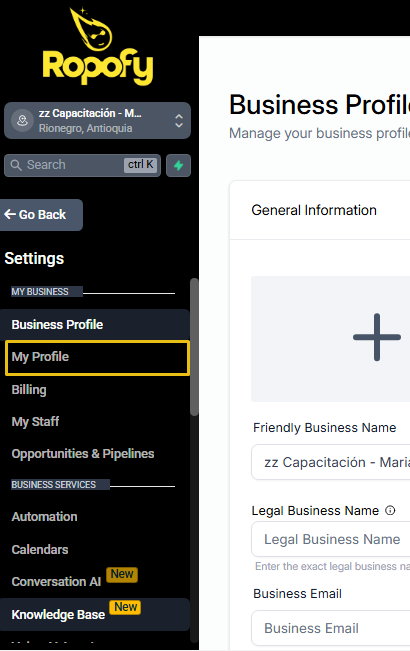Click the Legal Business Name info icon
The width and height of the screenshot is (410, 651).
(x=390, y=510)
